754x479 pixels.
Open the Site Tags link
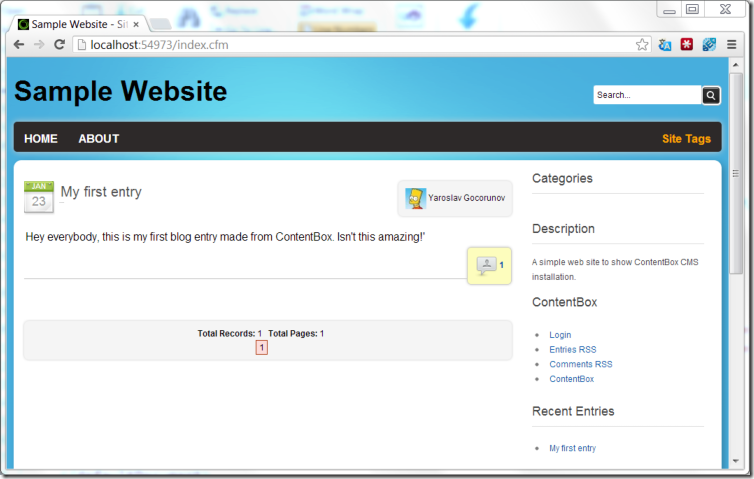tap(686, 139)
